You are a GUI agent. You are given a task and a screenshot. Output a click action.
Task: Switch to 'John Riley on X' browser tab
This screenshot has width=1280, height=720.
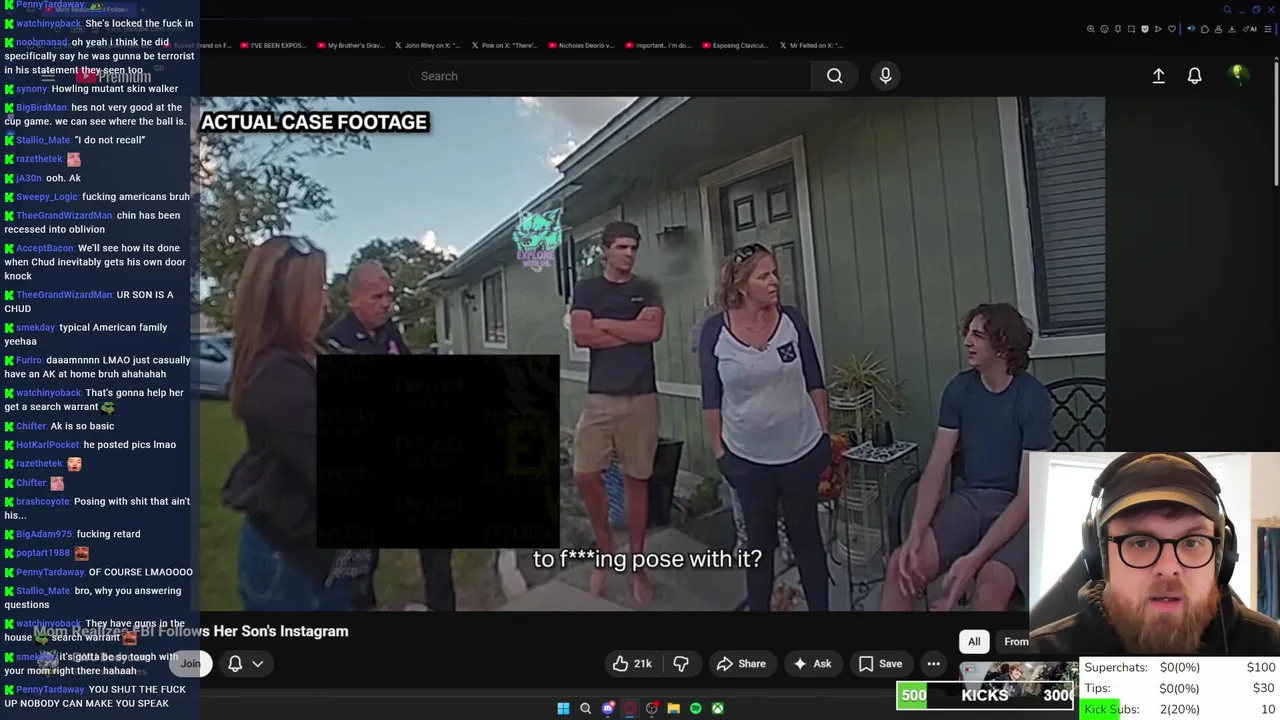(426, 45)
